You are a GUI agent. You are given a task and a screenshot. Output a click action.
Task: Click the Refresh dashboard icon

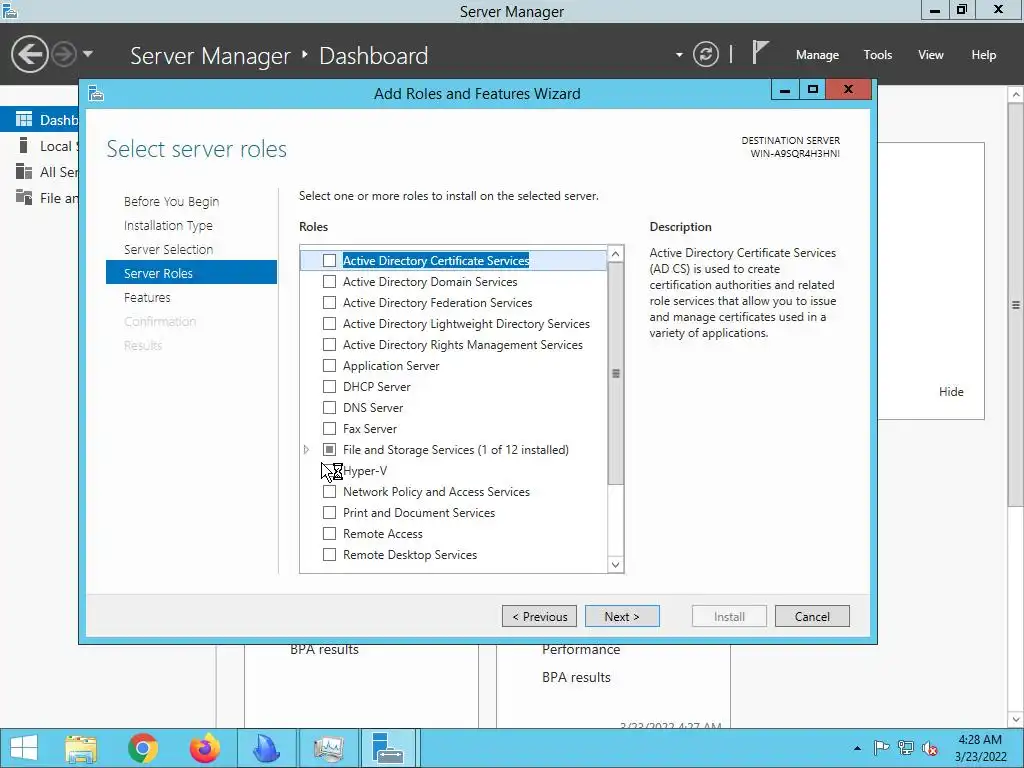(705, 54)
